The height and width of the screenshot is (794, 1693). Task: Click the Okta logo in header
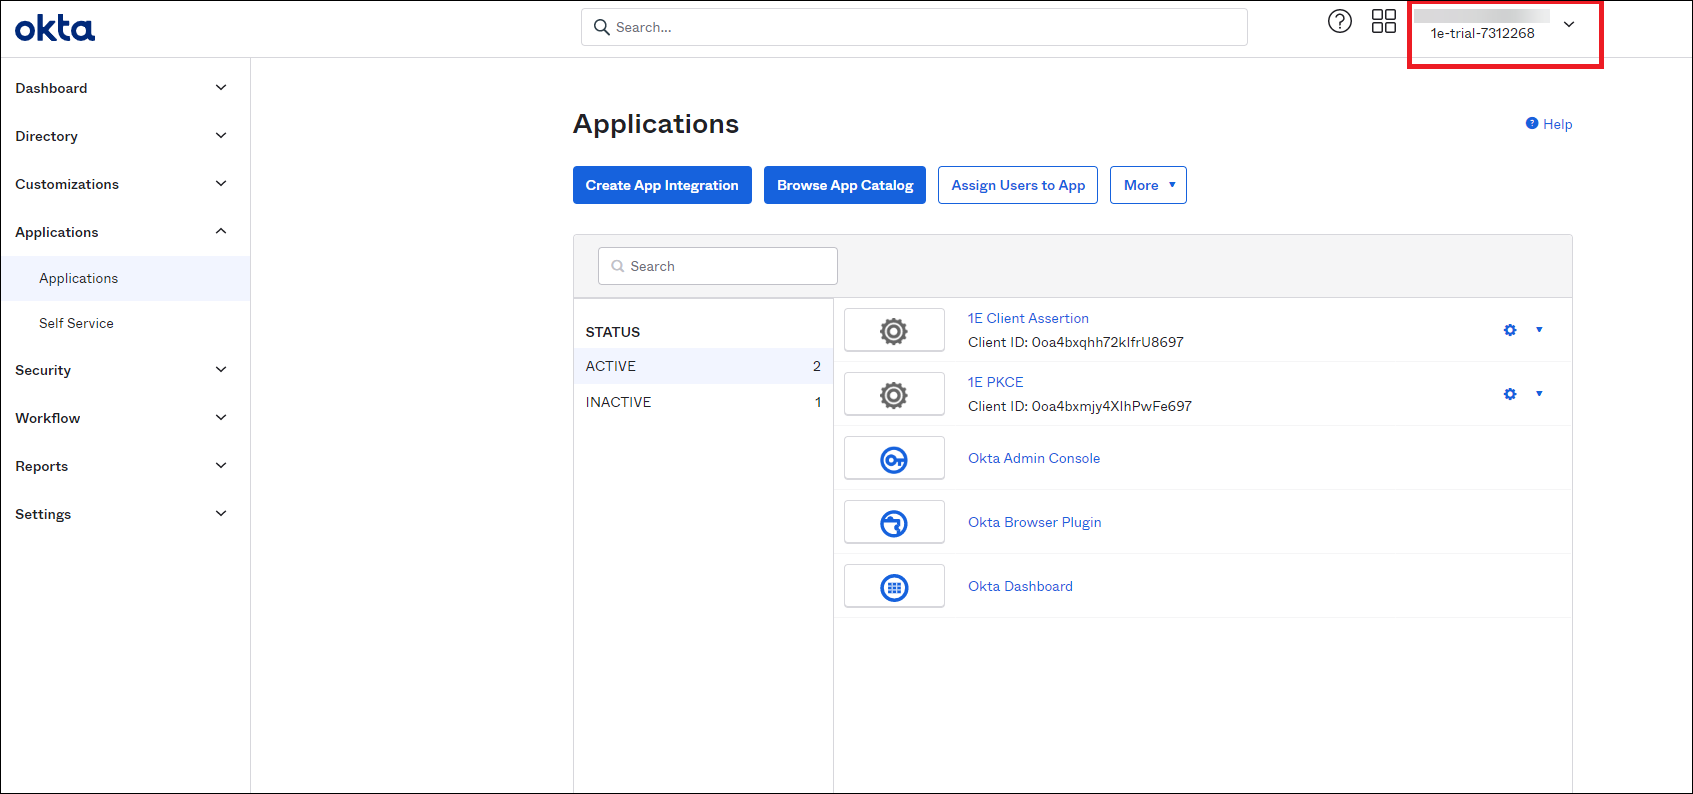55,28
